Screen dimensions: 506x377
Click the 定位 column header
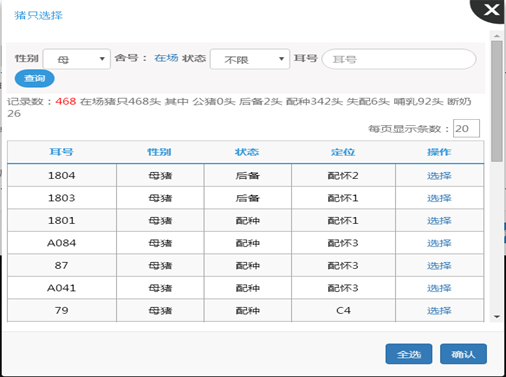click(x=343, y=152)
